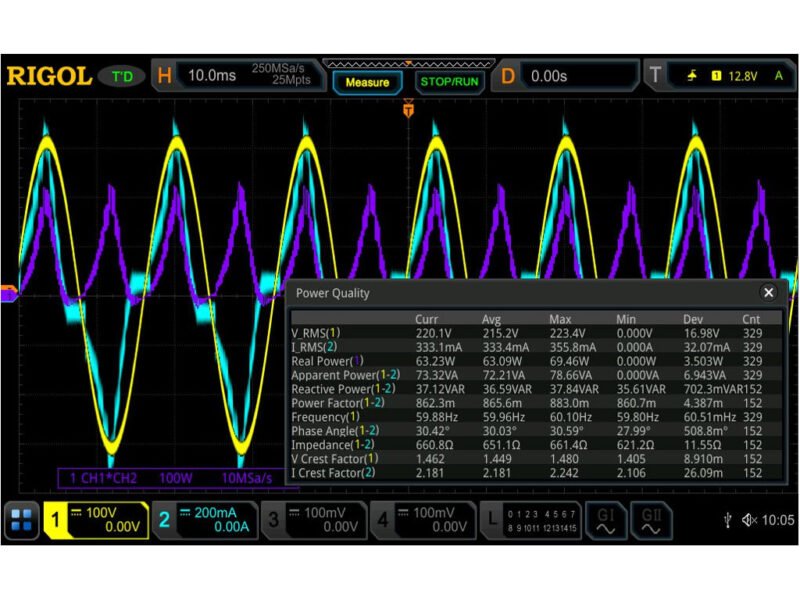Toggle channel 1 100V label

point(96,520)
